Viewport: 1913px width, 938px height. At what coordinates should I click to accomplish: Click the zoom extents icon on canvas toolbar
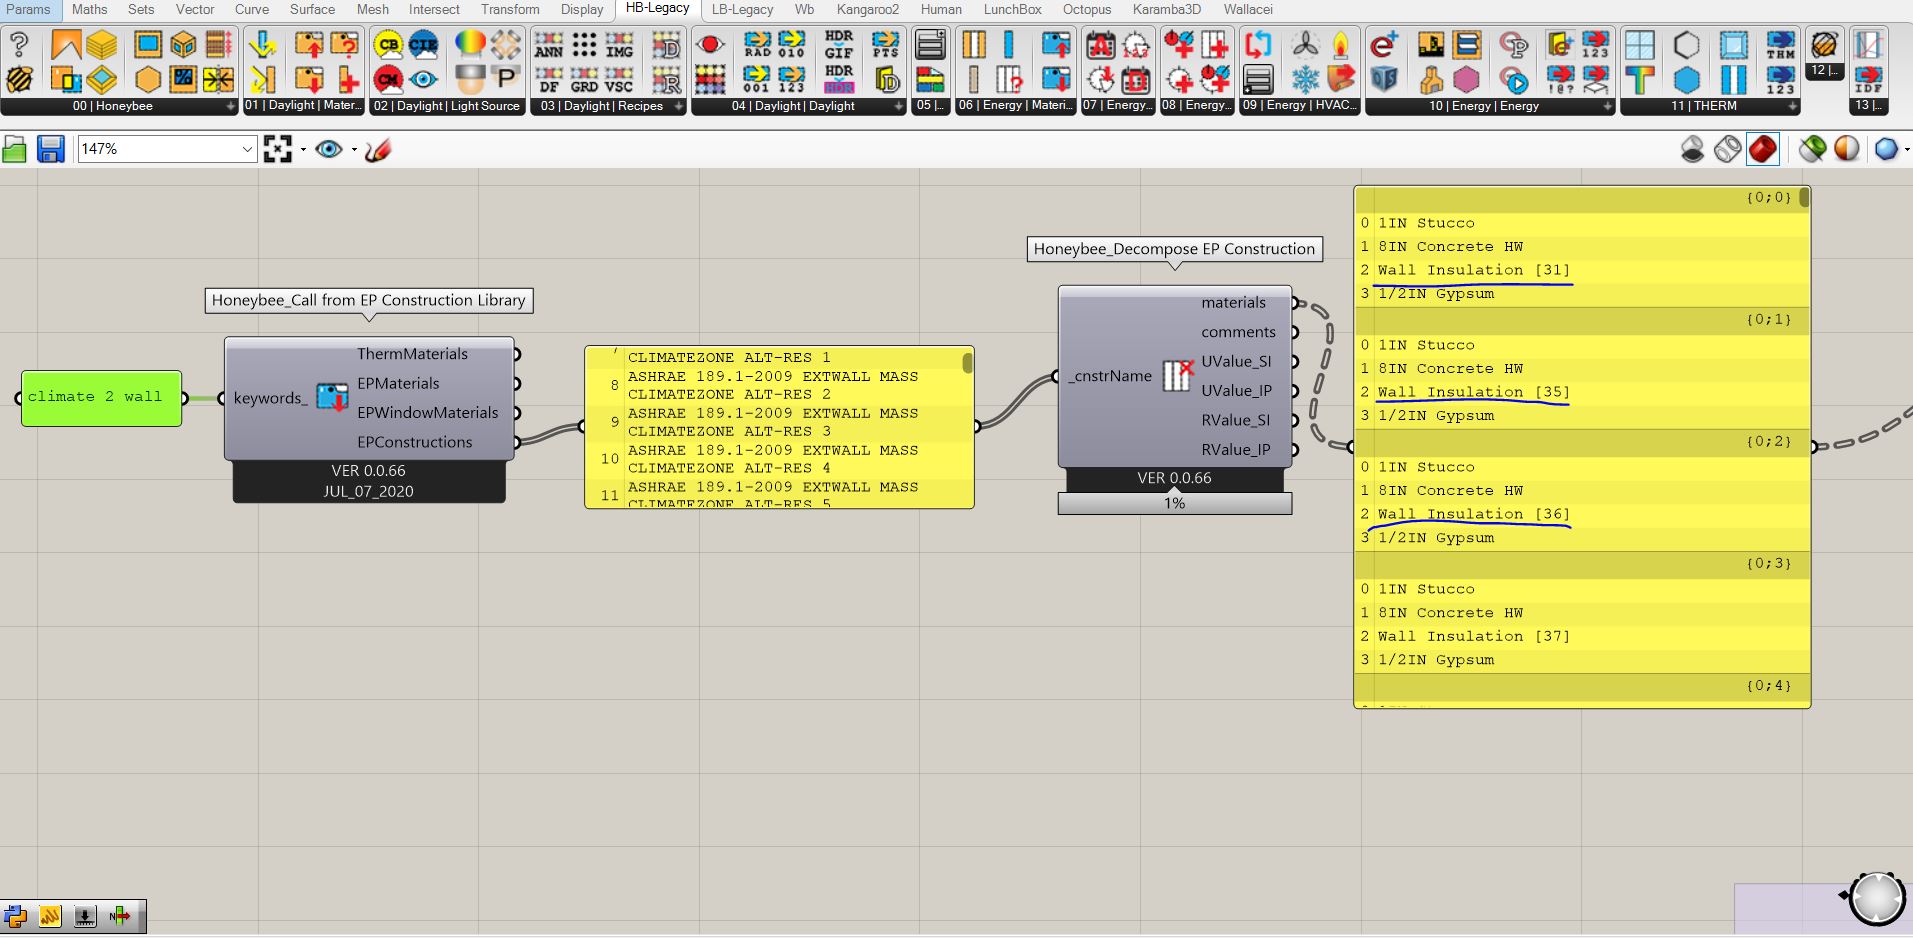click(x=278, y=149)
